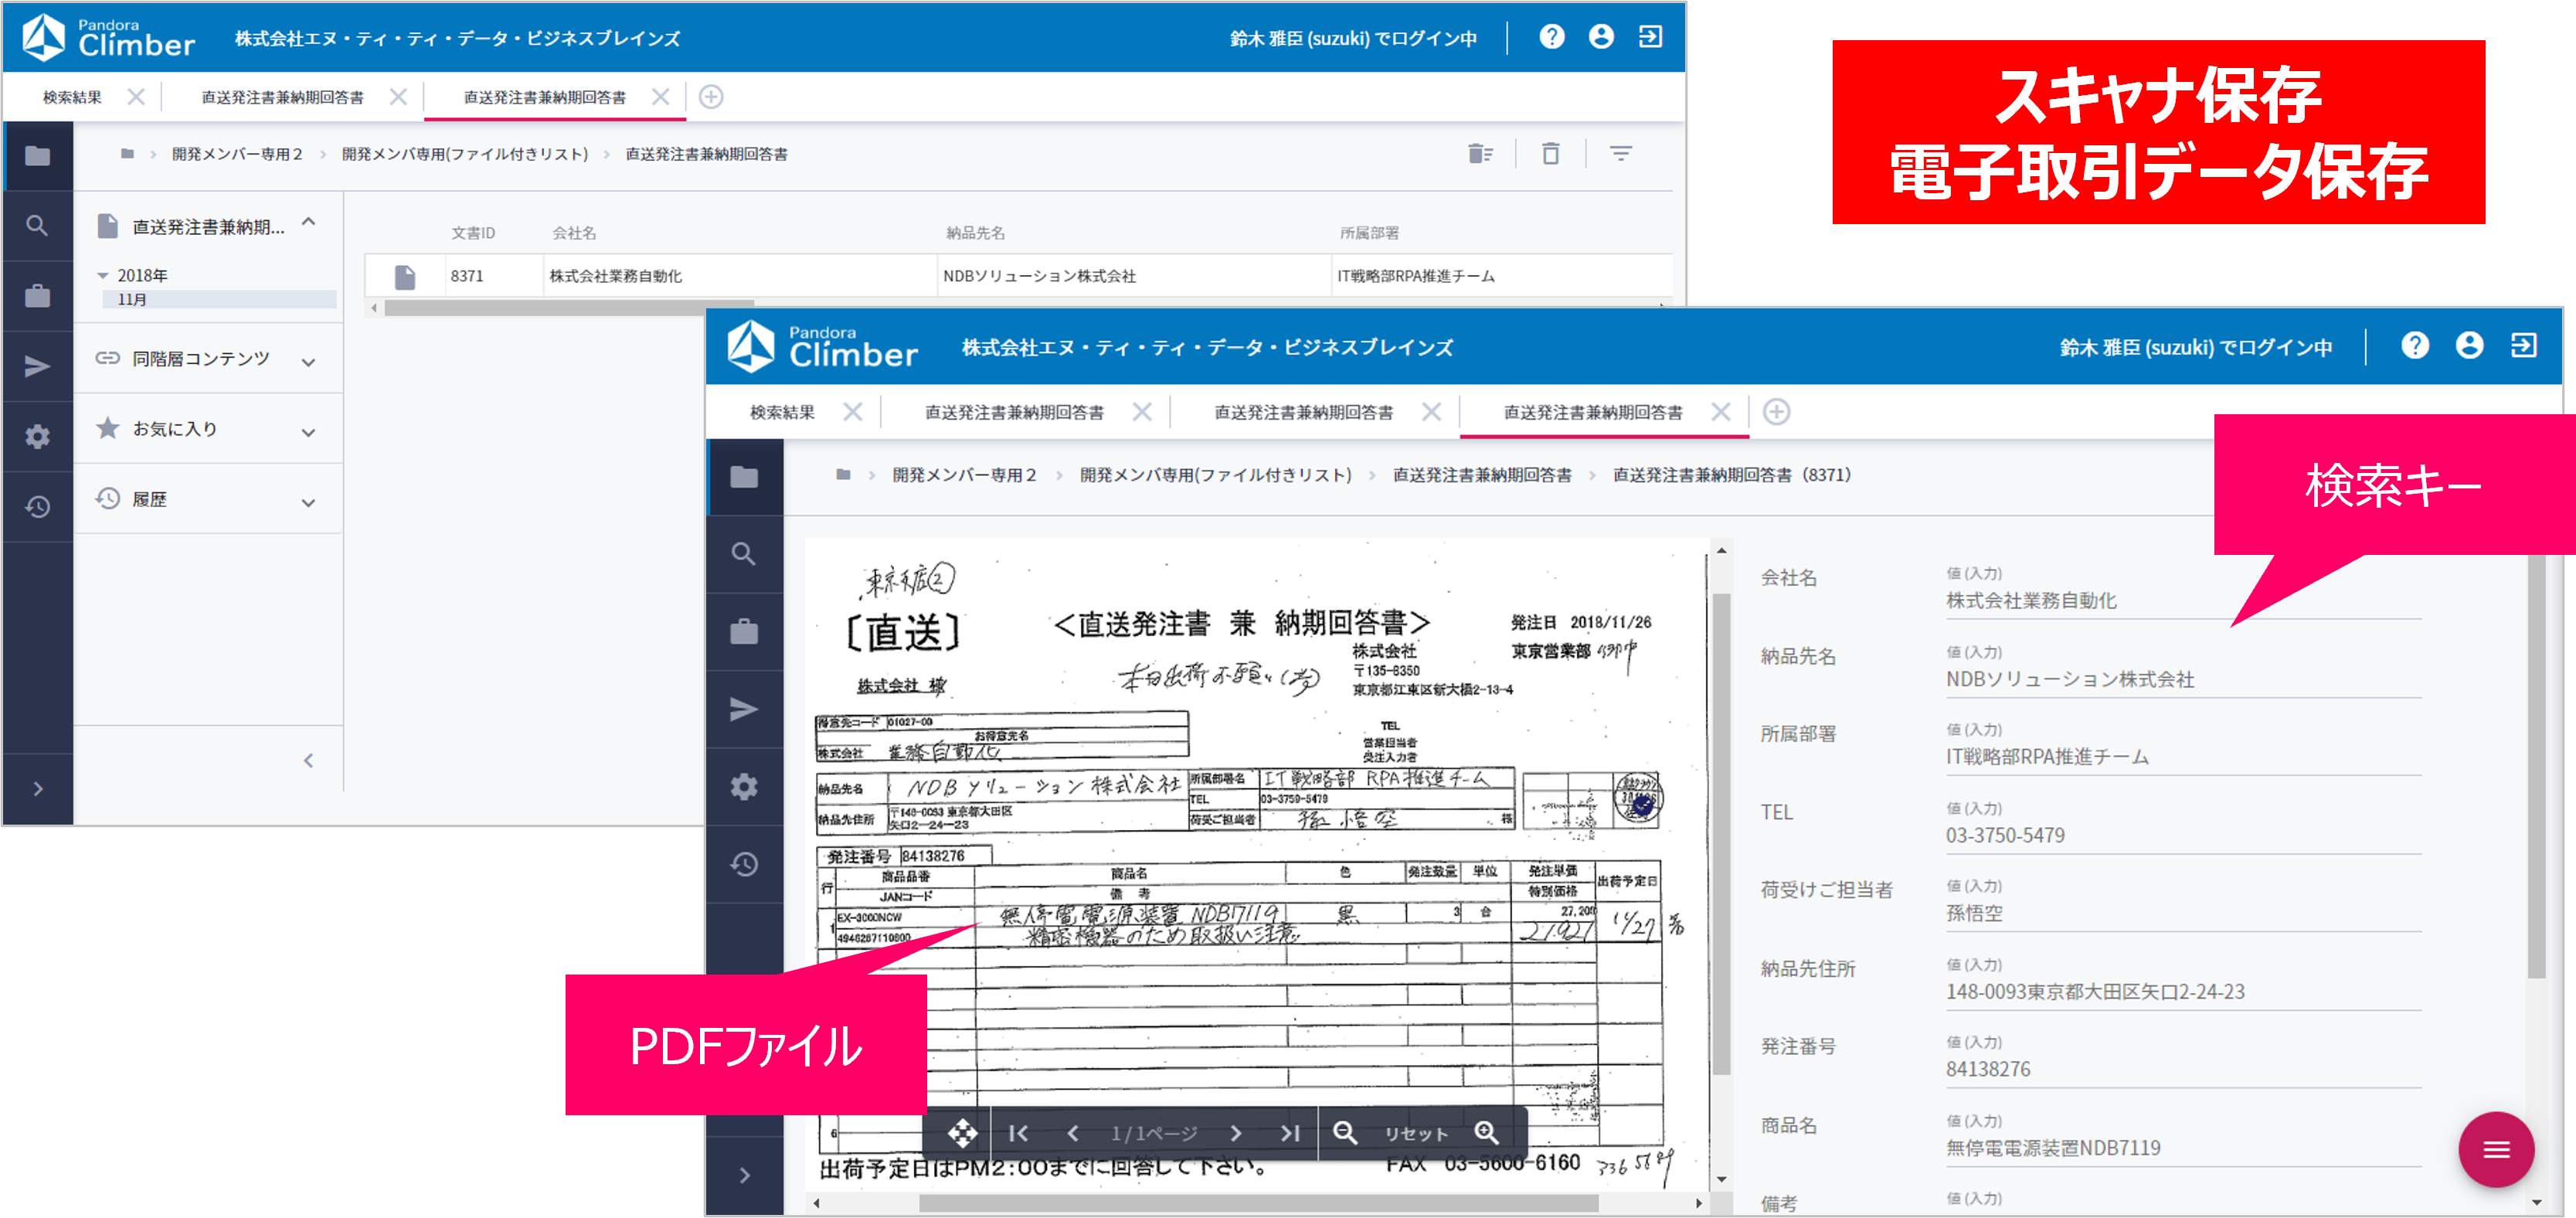Go to next page in PDF viewer
Screen dimensions: 2576x1218
[1236, 1132]
